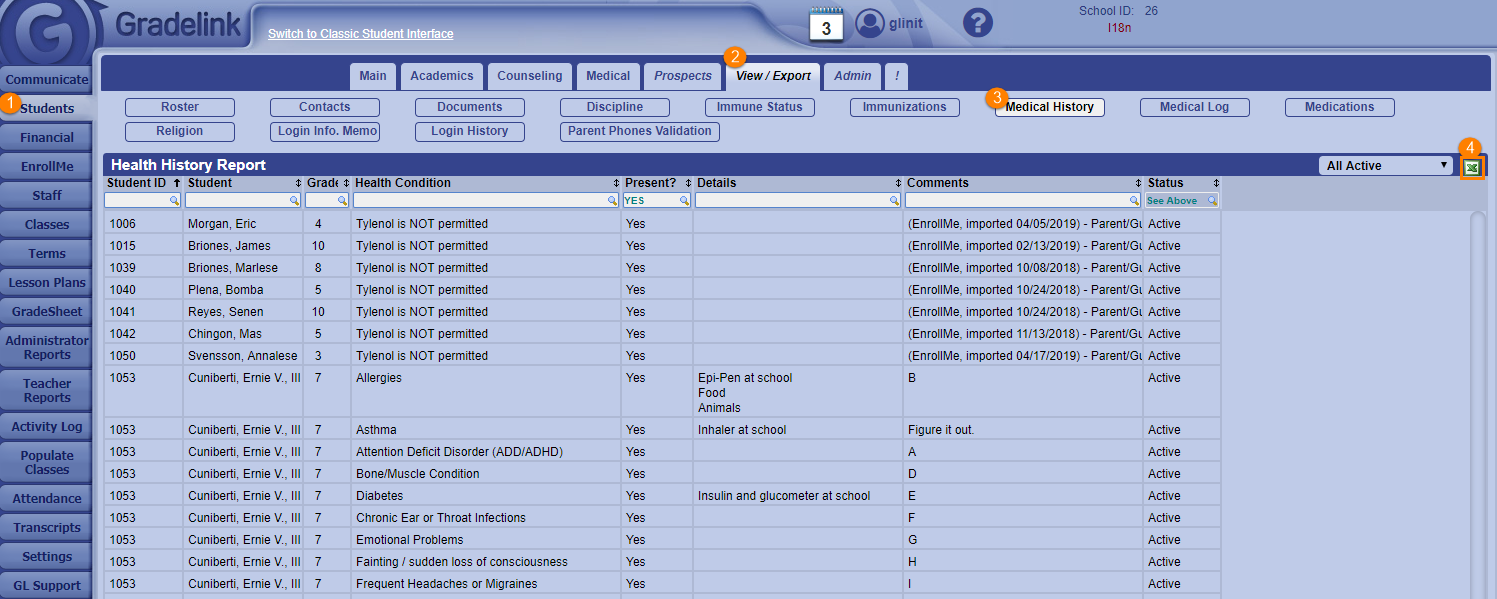
Task: Sort by Student ID column arrow
Action: tap(177, 183)
